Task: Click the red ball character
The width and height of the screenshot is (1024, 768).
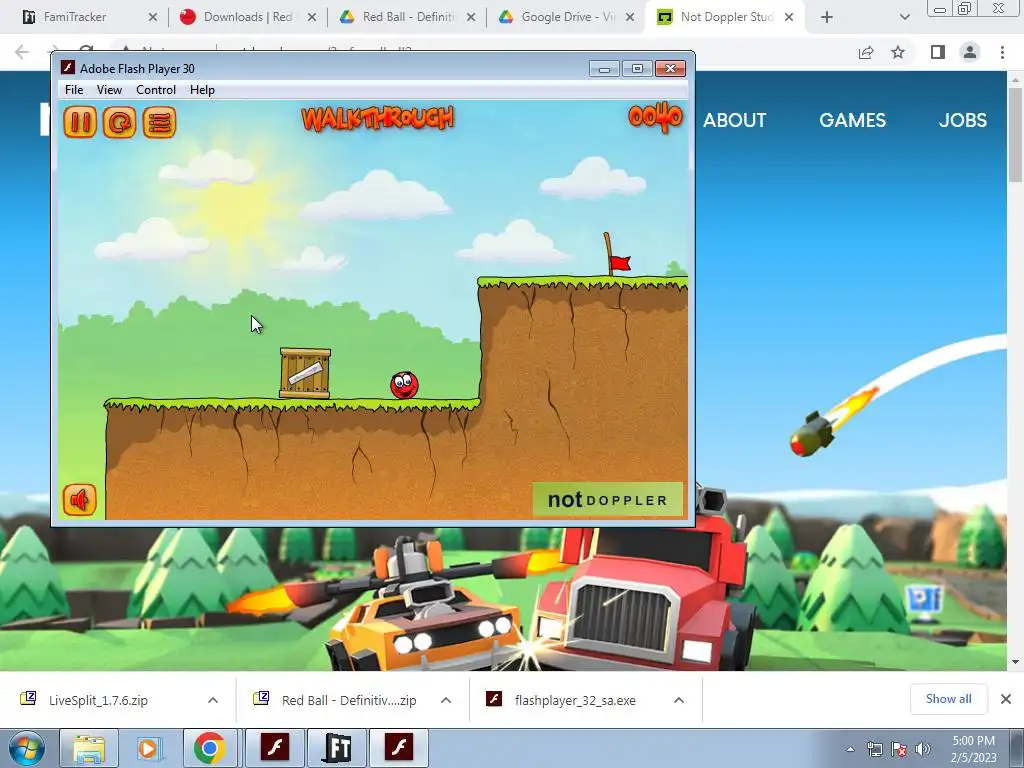Action: tap(404, 385)
